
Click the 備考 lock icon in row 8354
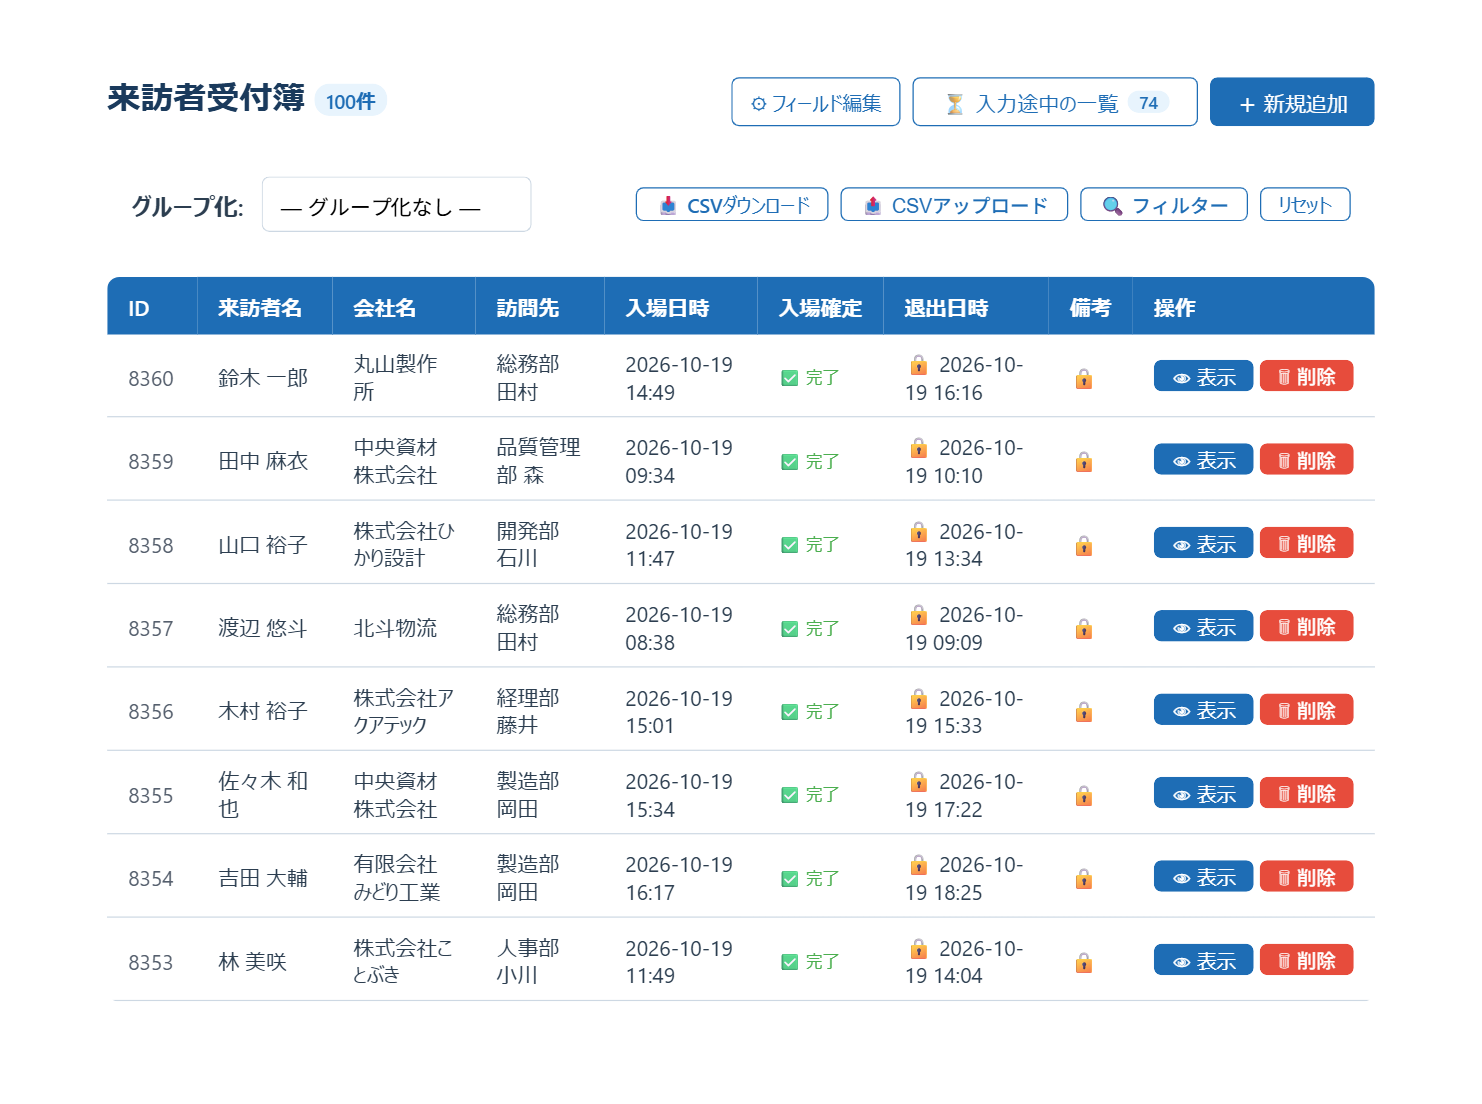coord(1083,879)
